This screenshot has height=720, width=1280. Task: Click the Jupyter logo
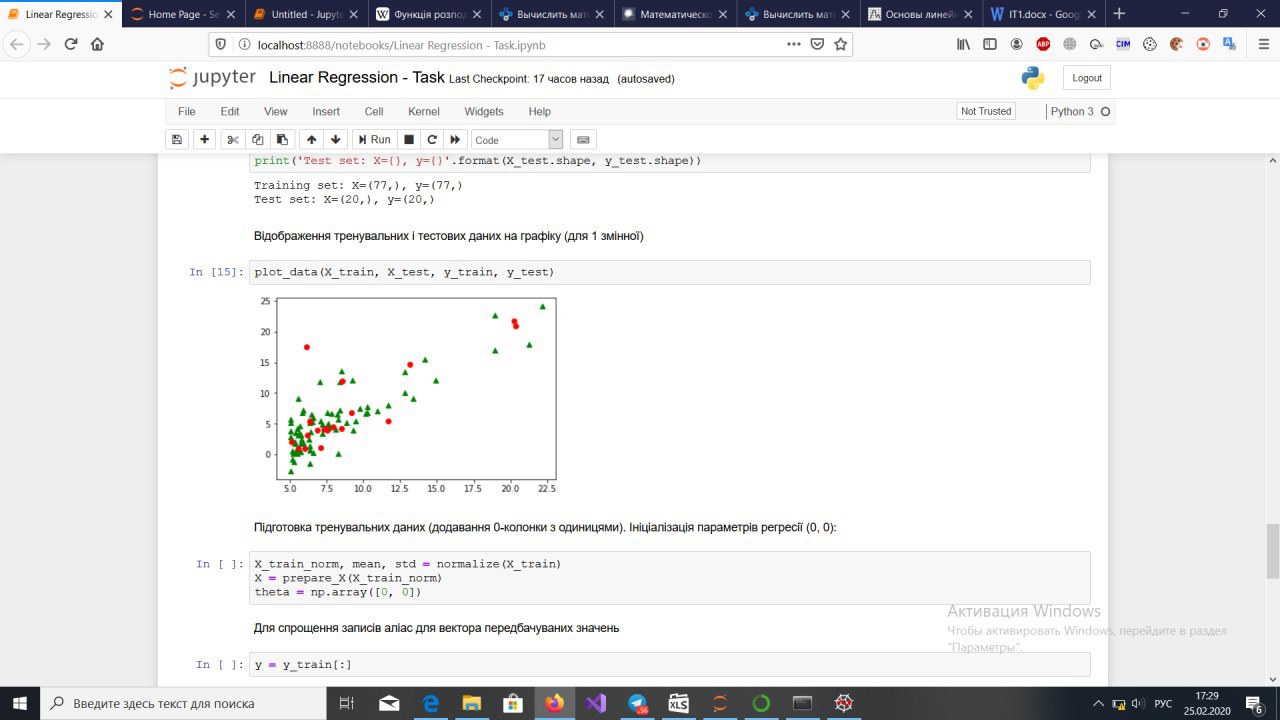click(x=213, y=78)
